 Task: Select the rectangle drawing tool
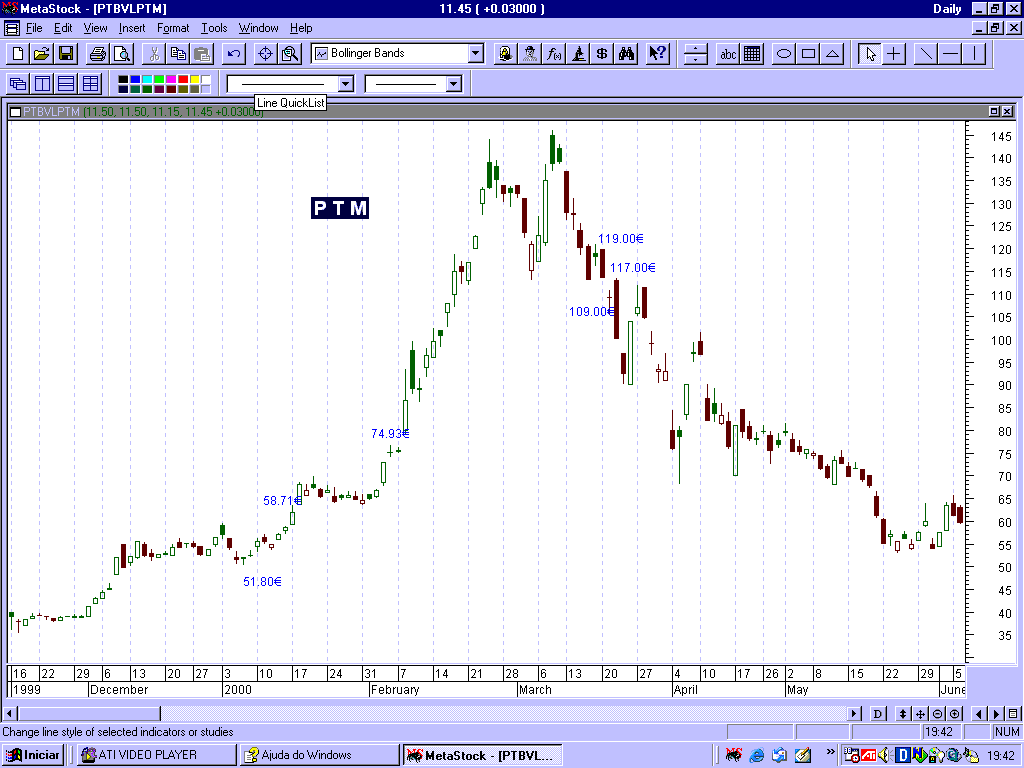click(x=808, y=54)
